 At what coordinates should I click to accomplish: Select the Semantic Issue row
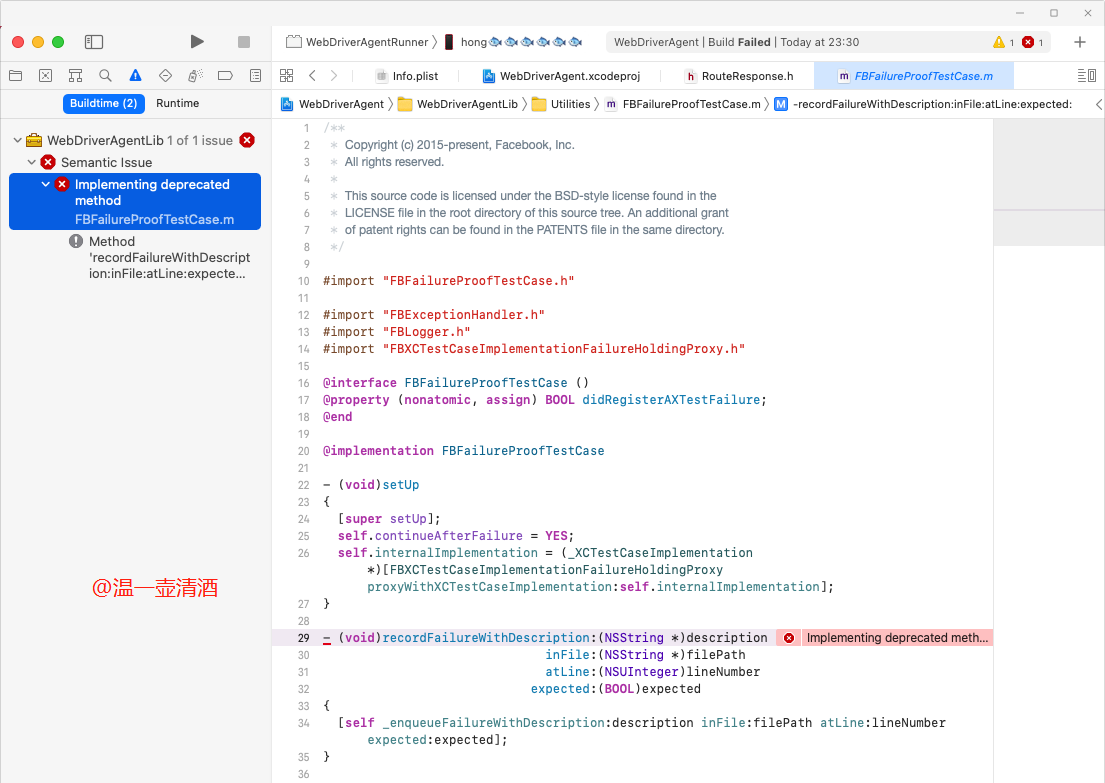click(x=135, y=162)
